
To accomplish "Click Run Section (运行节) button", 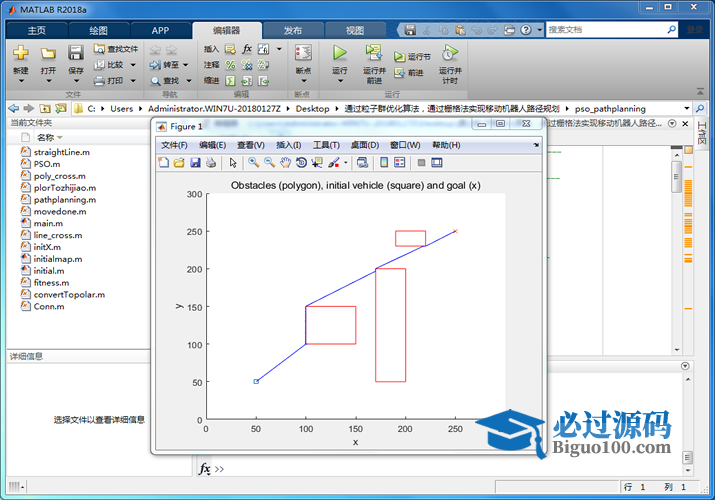I will pos(412,57).
